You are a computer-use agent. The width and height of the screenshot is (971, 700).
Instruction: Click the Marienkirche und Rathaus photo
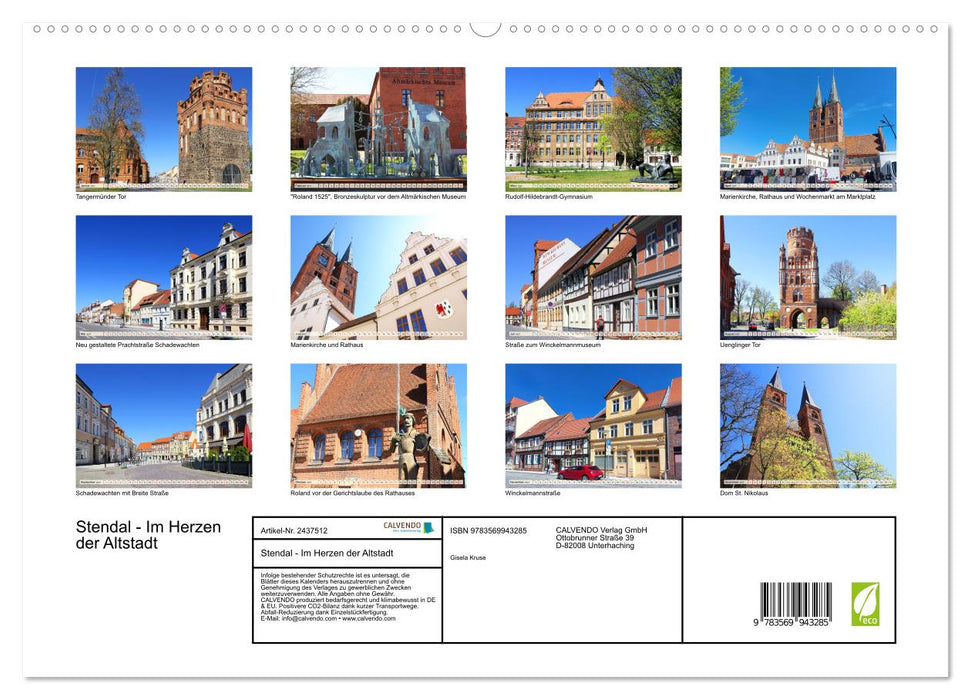click(x=378, y=277)
